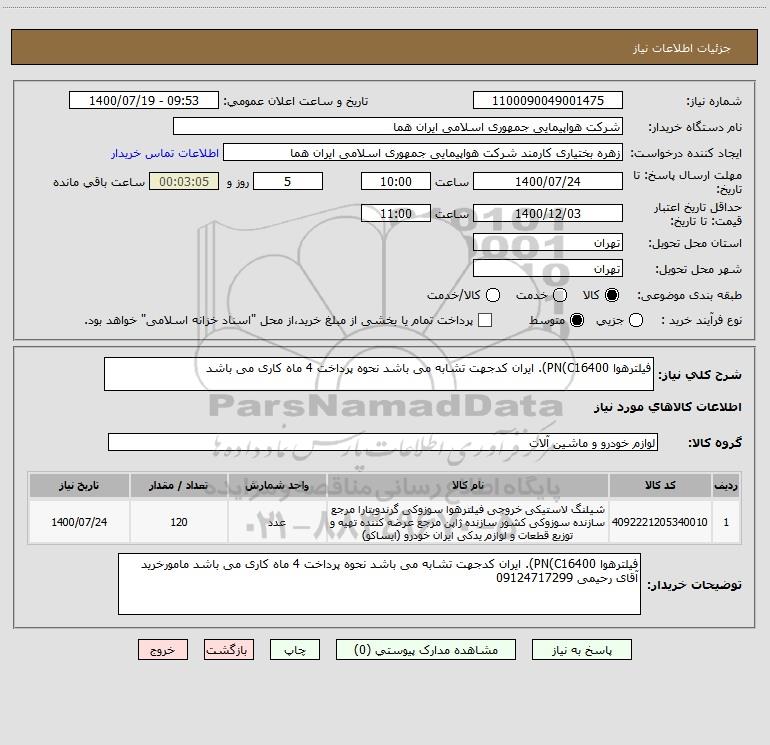Select product code cell 409222120534​0010

click(660, 522)
